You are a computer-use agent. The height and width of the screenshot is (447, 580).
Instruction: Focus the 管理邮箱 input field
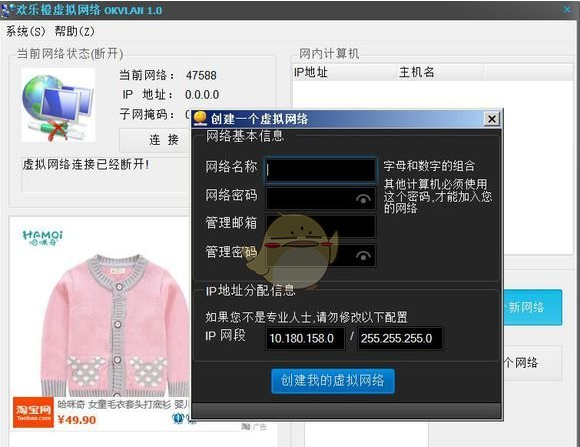[321, 226]
